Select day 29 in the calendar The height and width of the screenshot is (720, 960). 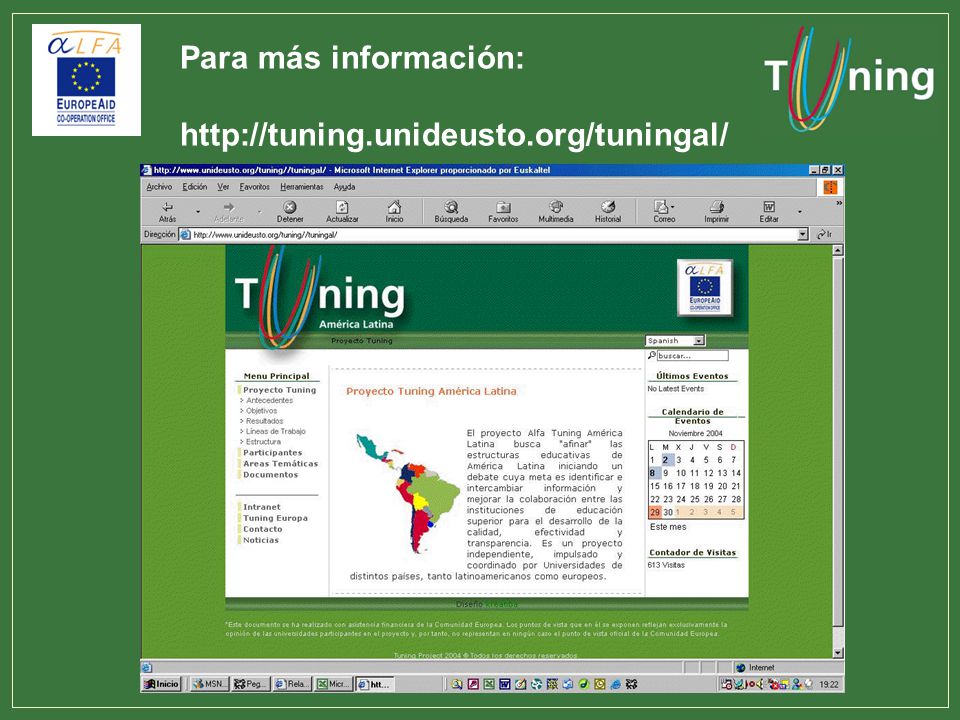(655, 512)
